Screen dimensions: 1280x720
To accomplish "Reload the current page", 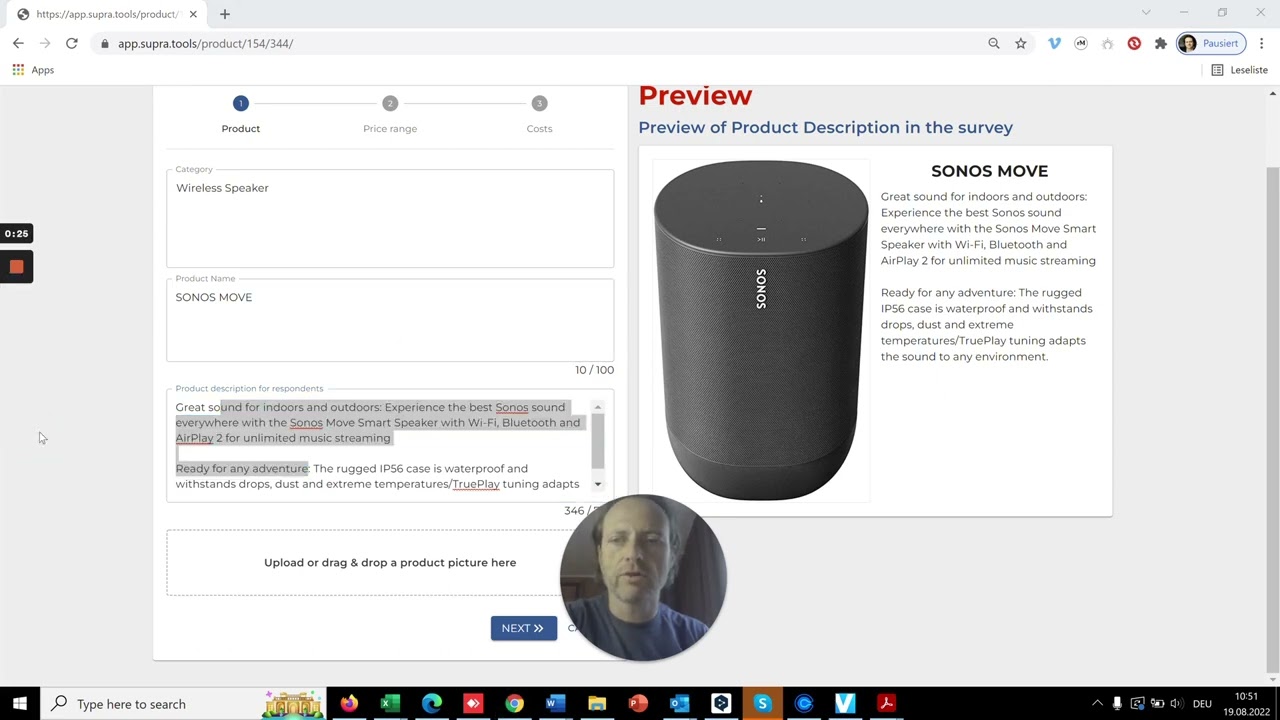I will tap(72, 43).
